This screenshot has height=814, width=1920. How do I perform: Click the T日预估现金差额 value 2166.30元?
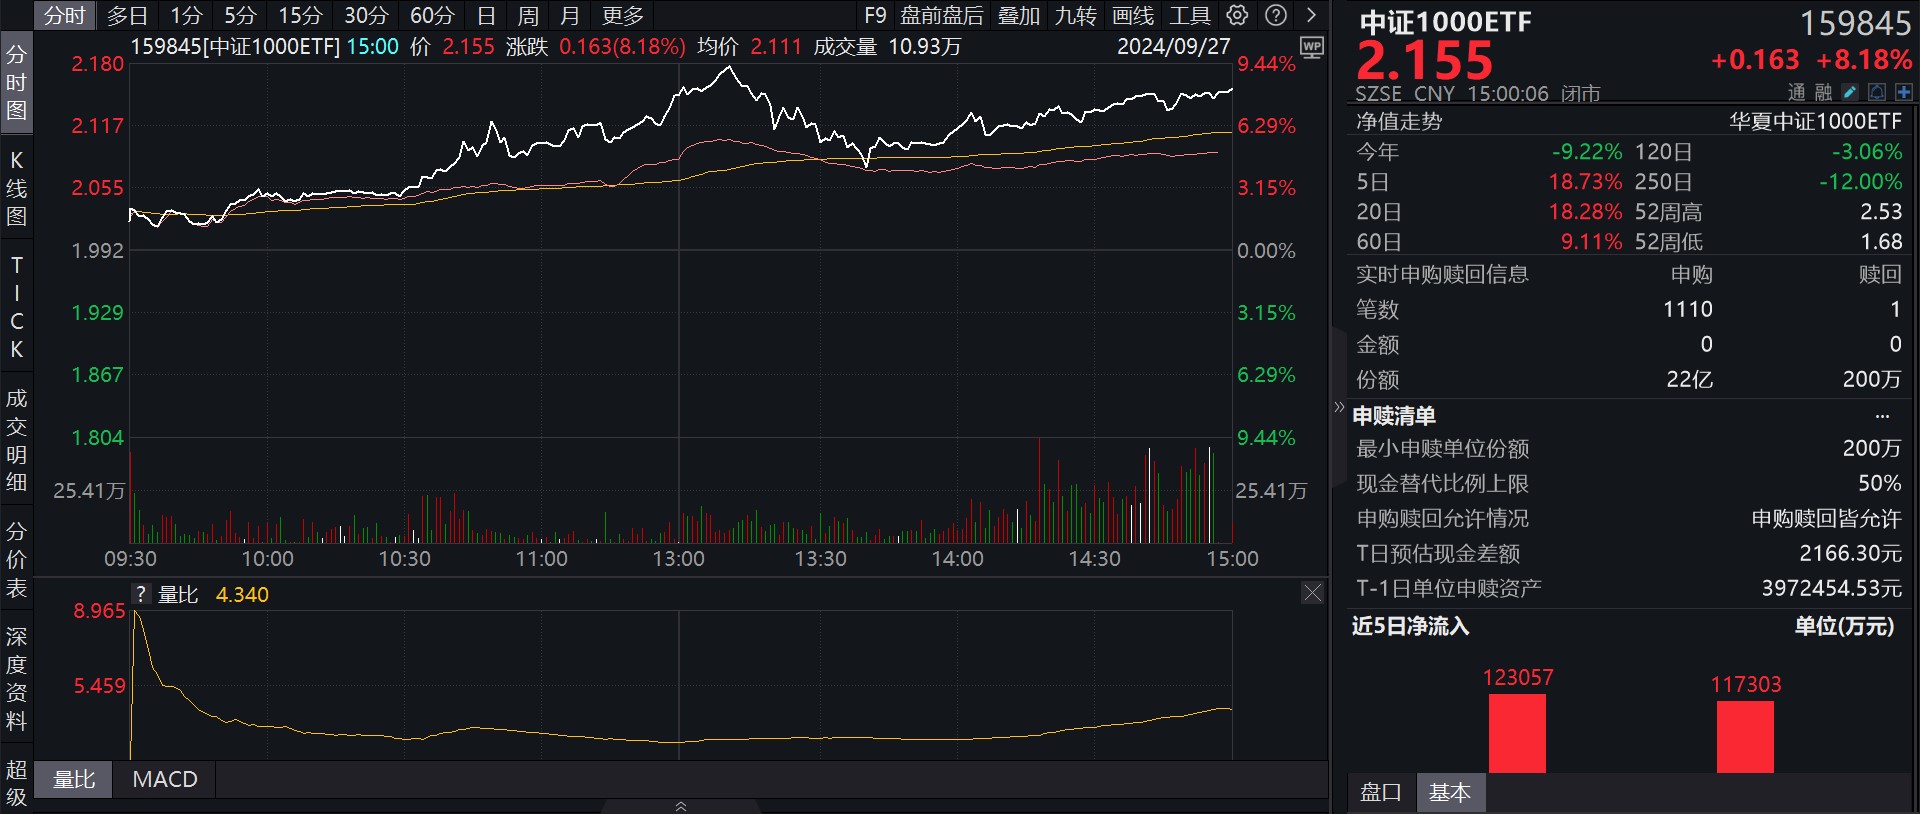pos(1851,554)
